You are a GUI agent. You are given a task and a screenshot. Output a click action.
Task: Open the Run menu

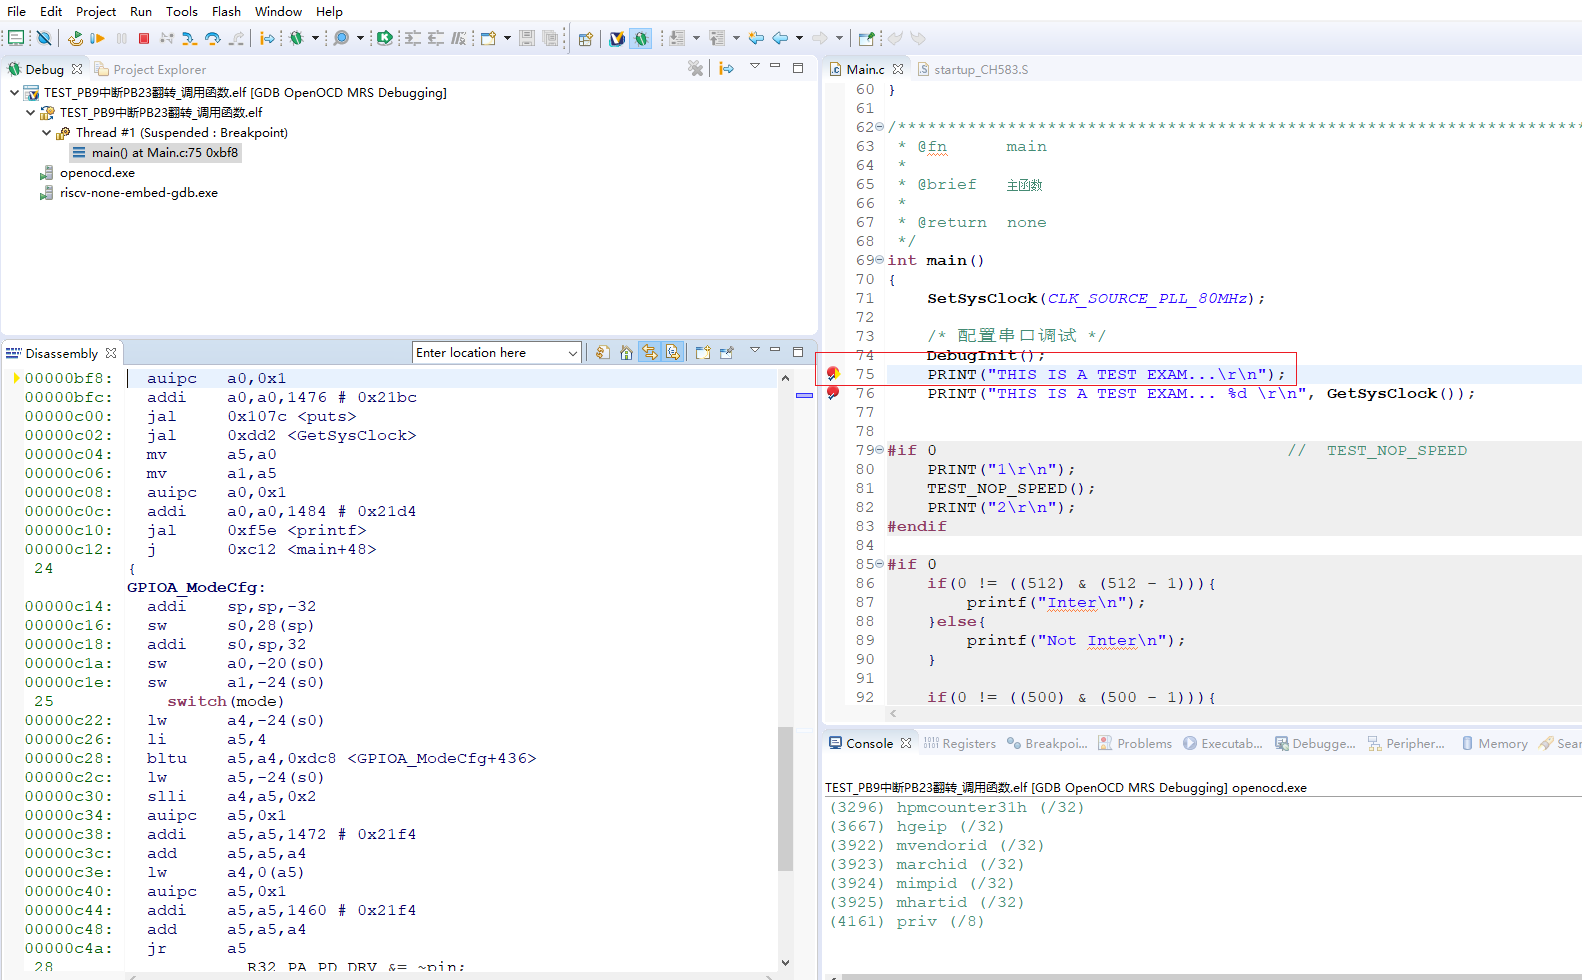click(x=141, y=11)
